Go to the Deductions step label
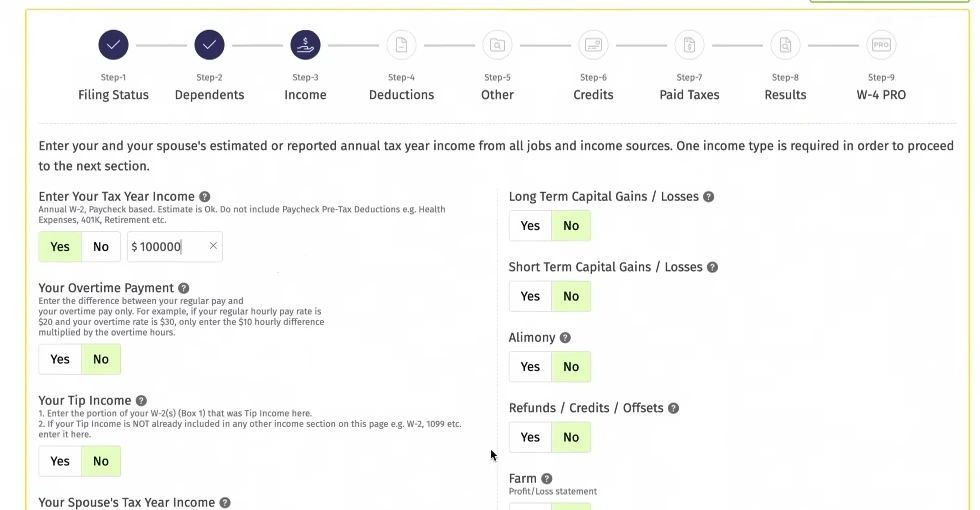 pos(401,95)
